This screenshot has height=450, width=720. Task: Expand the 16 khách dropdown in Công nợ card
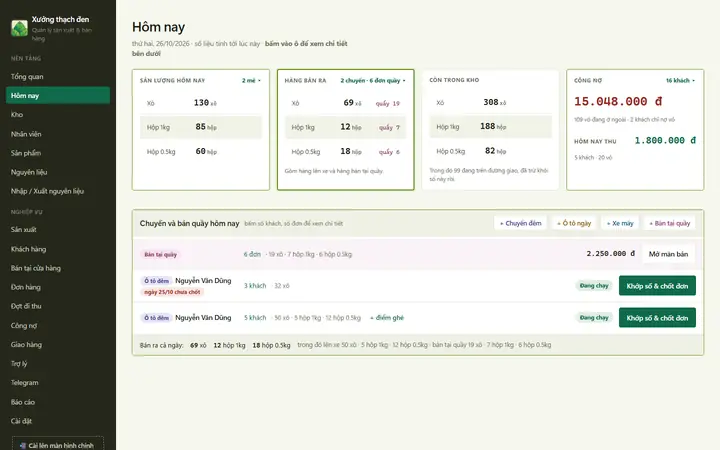pos(681,80)
